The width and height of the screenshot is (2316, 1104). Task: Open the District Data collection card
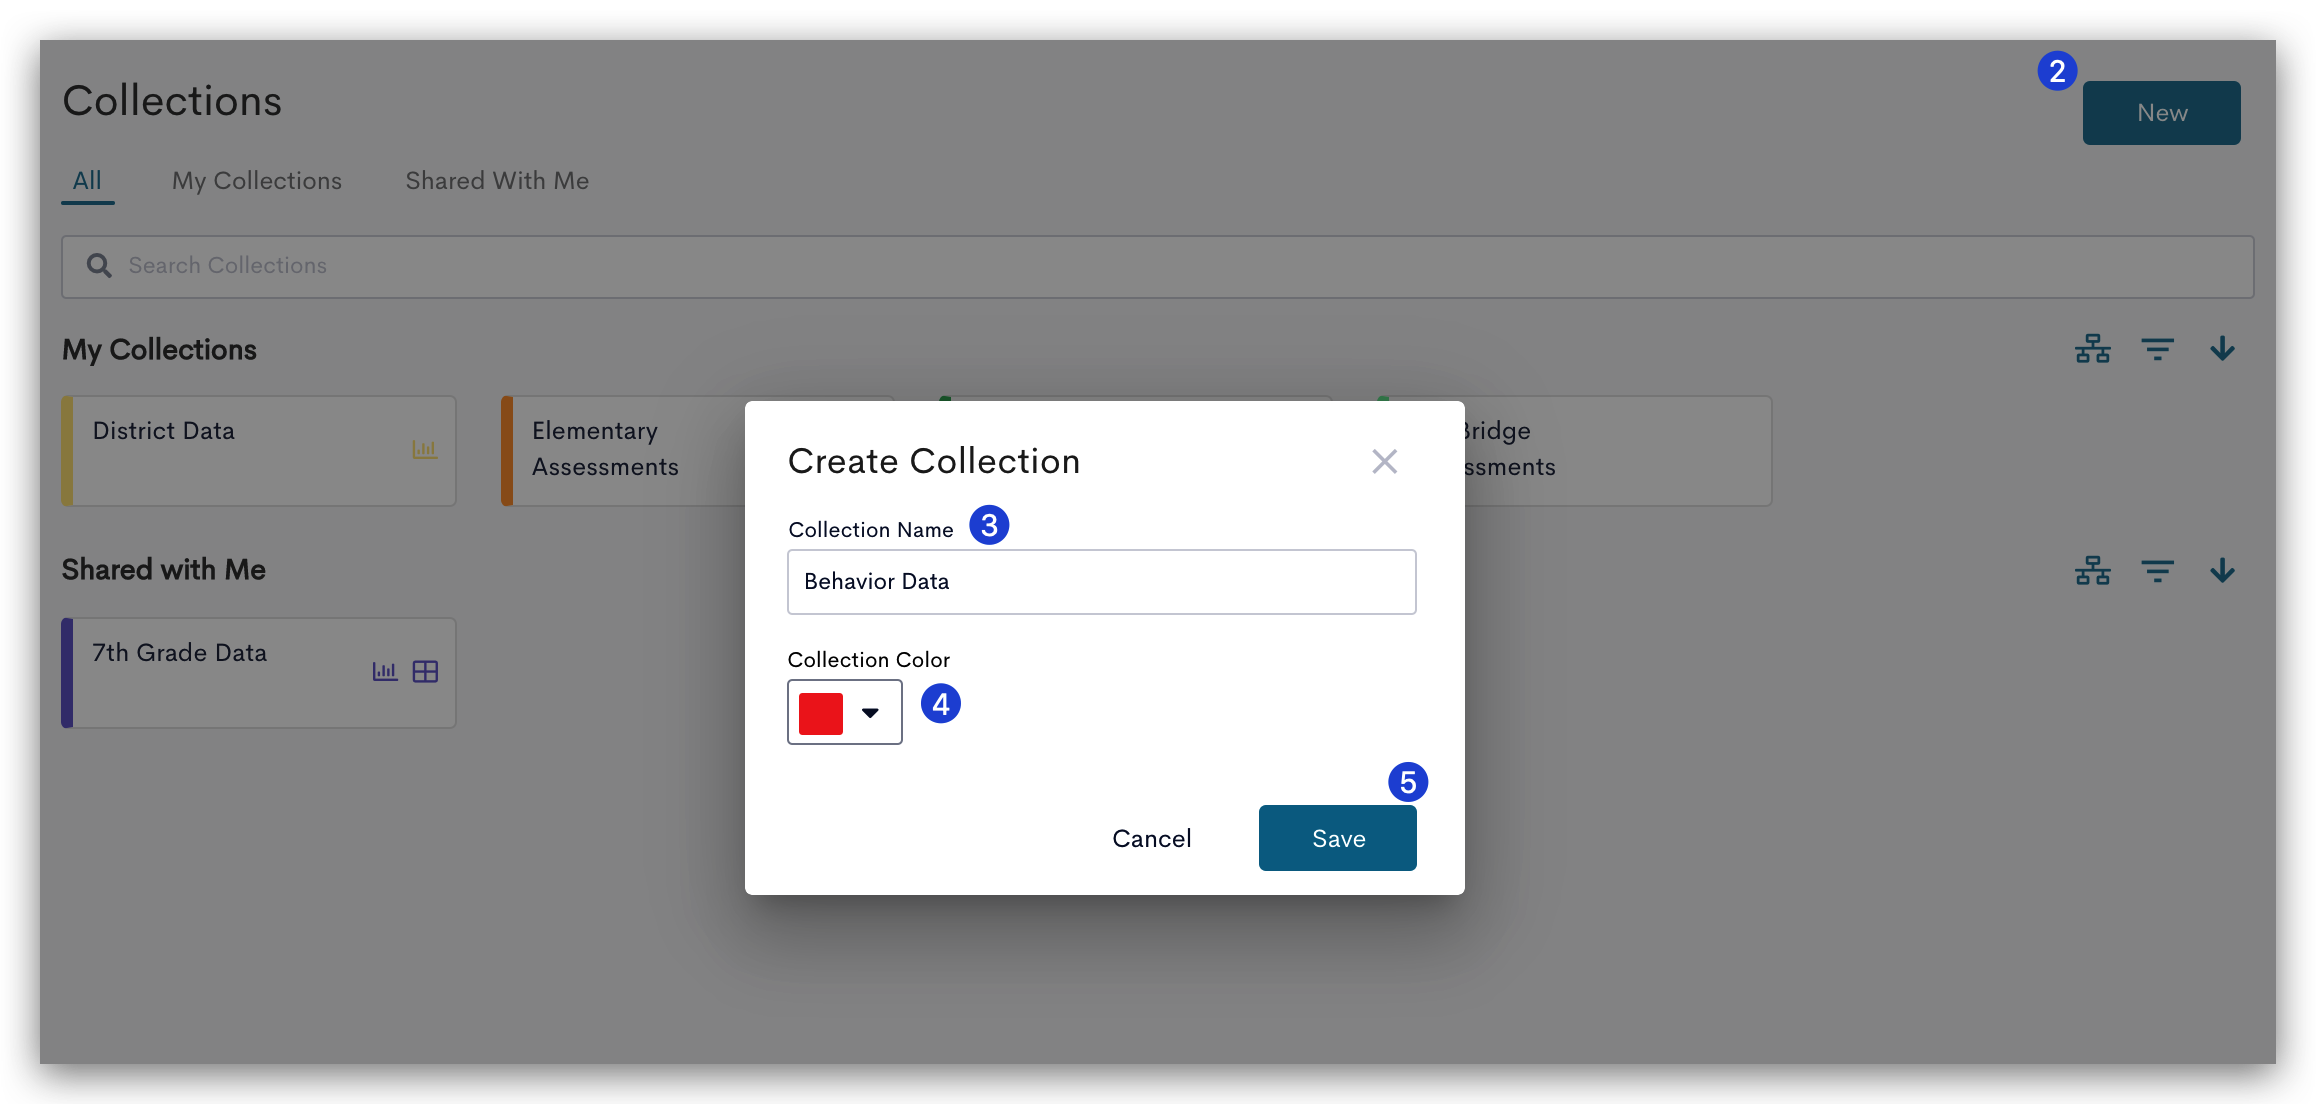[259, 451]
